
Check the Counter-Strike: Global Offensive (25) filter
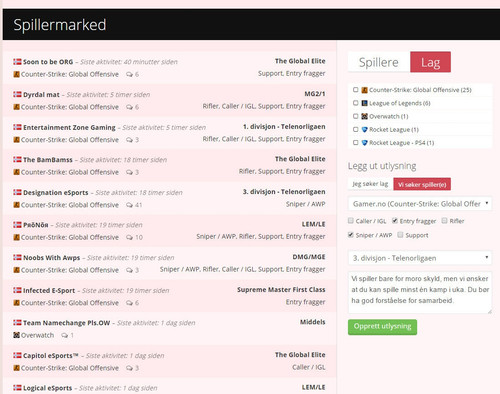(x=356, y=90)
